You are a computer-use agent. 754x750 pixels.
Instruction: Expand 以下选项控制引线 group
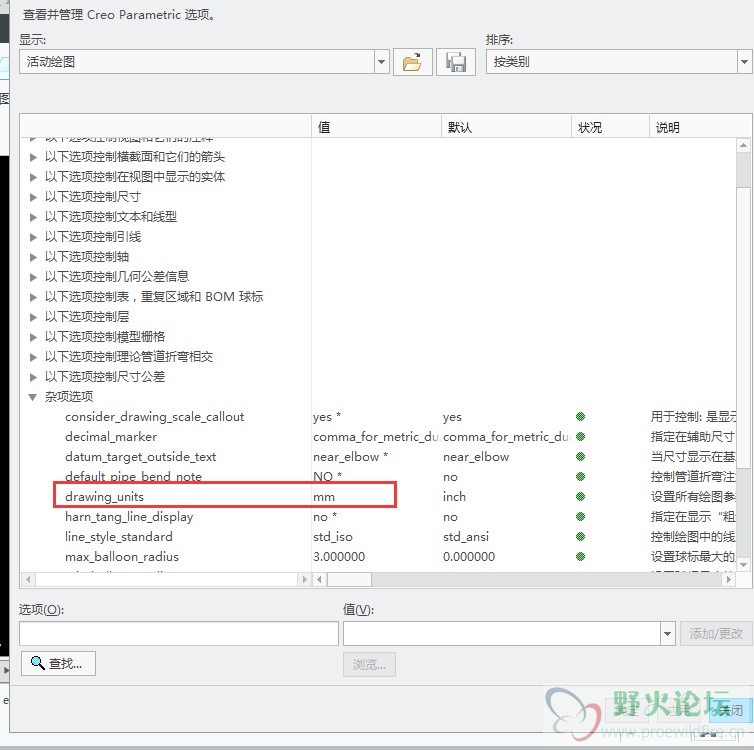click(33, 237)
